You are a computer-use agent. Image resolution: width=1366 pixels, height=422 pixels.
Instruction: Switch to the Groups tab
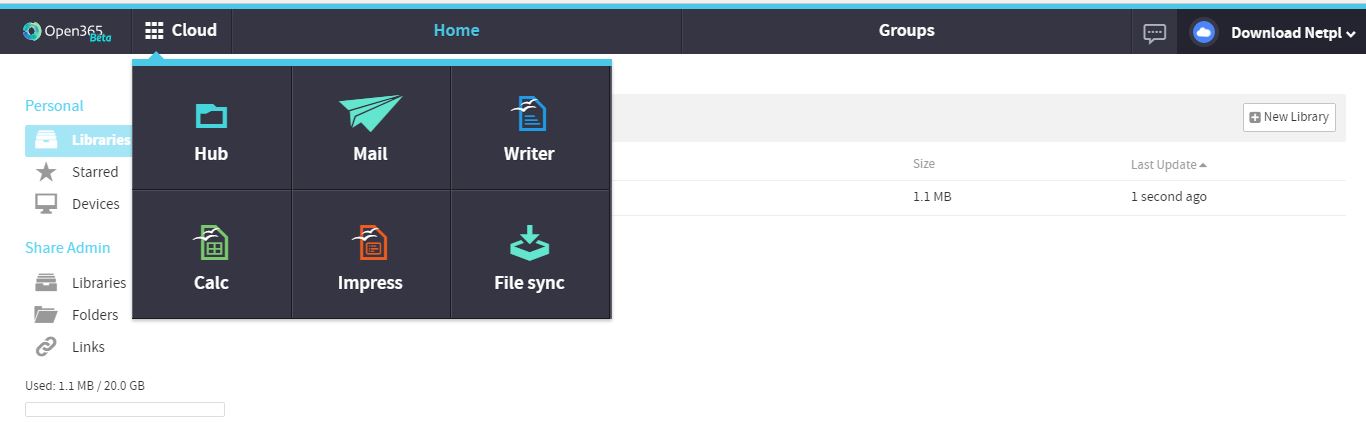click(x=906, y=31)
